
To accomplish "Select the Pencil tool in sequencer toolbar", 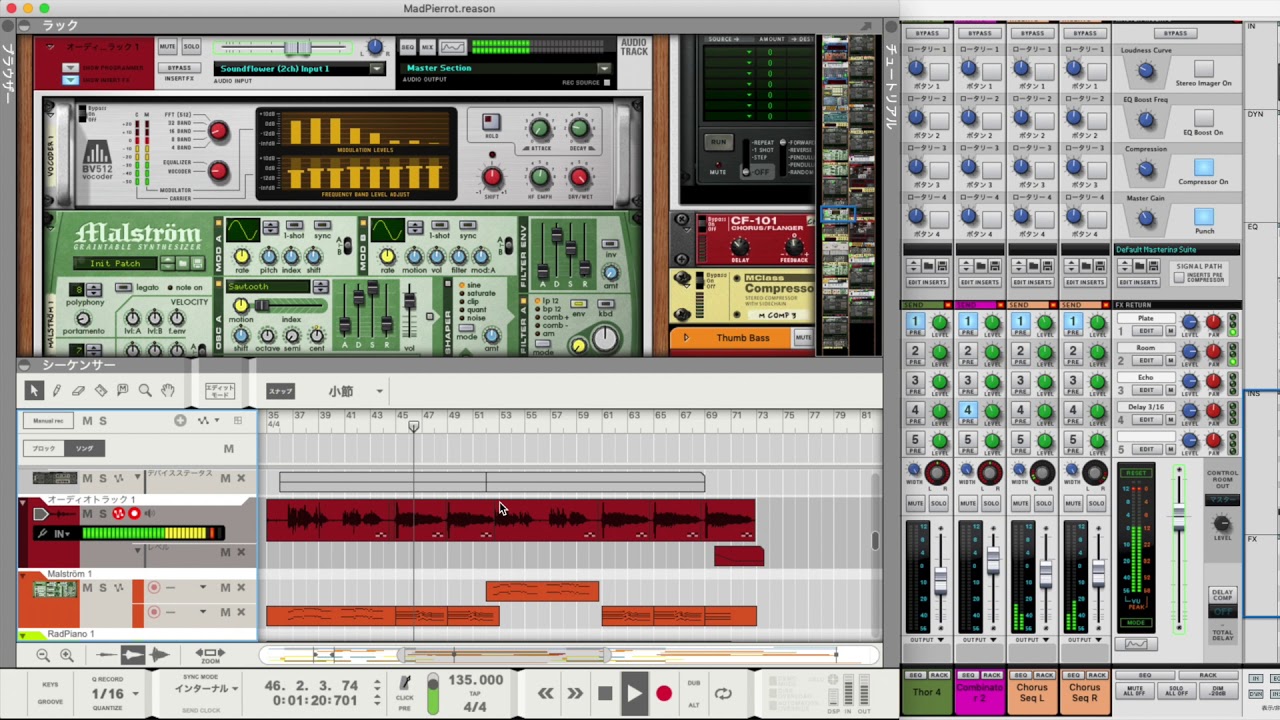I will pyautogui.click(x=56, y=391).
